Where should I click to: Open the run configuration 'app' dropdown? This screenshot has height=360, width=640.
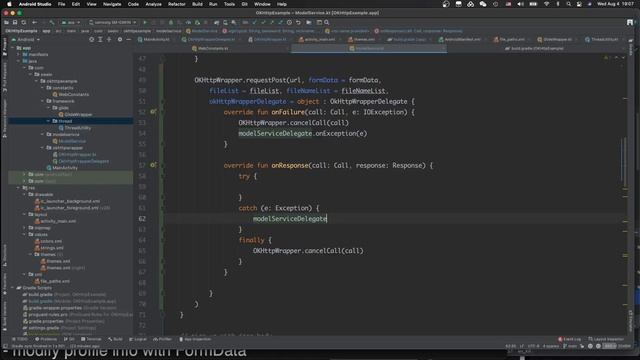point(71,22)
